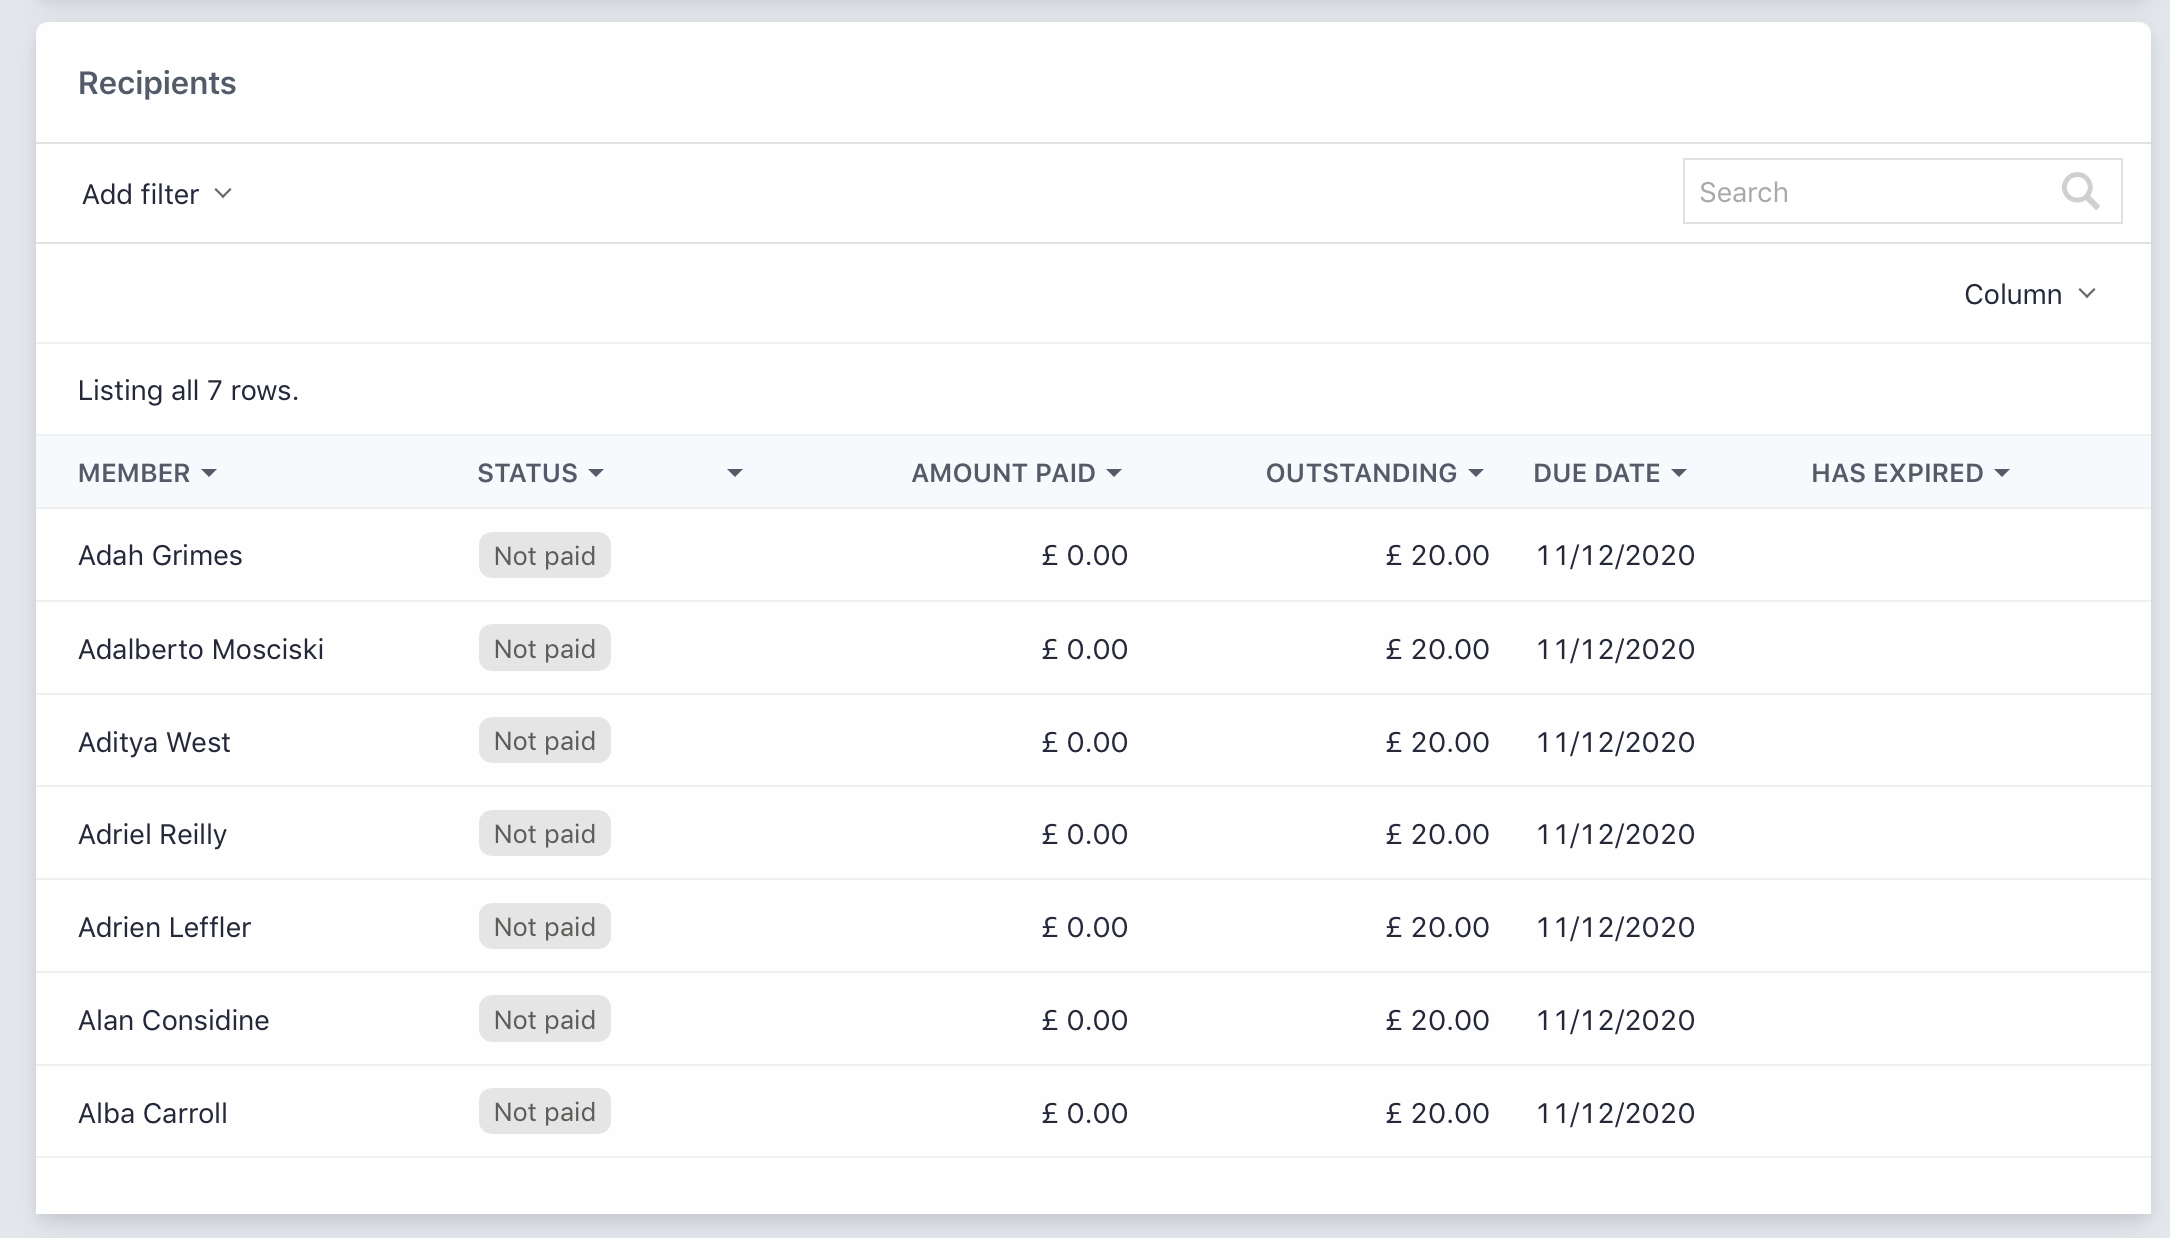Click Not paid badge for Adalberto Mosciski
Screen dimensions: 2170x1238
pyautogui.click(x=545, y=648)
